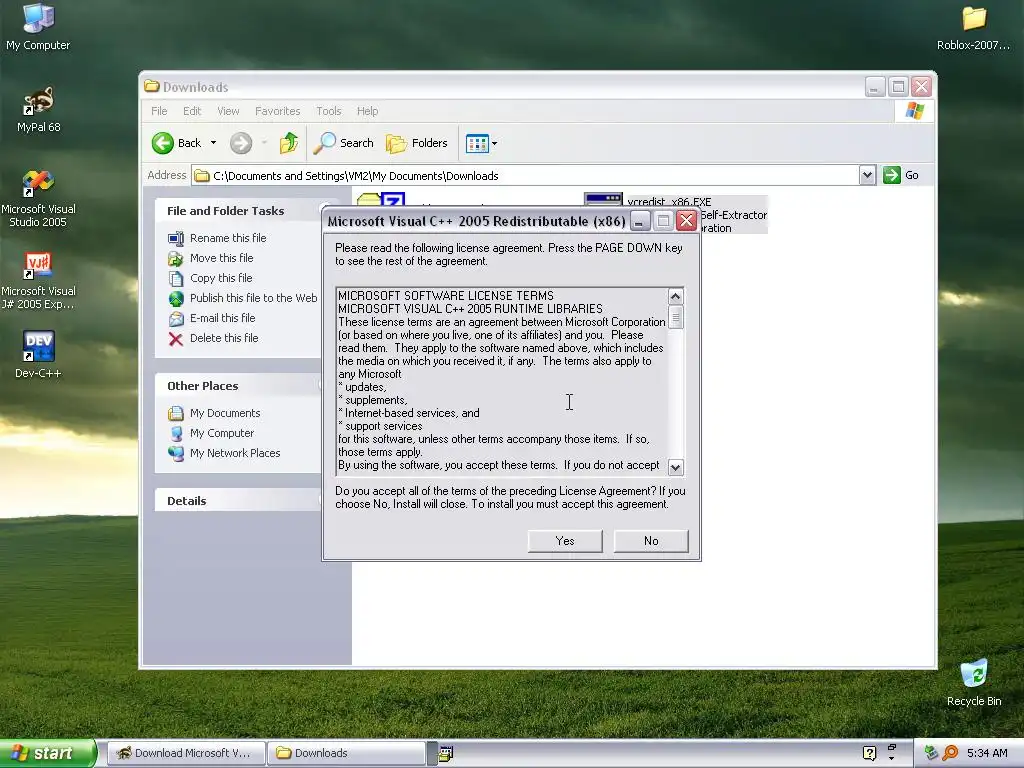Close the Visual C++ Redistributable dialog
This screenshot has height=768, width=1024.
(686, 221)
